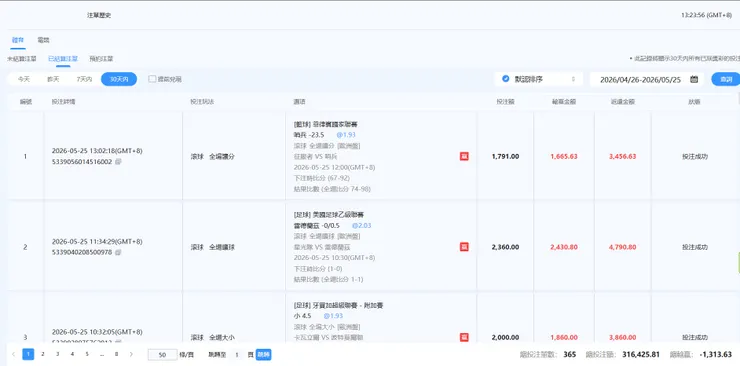Go to page 5
This screenshot has width=740, height=366.
tap(87, 354)
